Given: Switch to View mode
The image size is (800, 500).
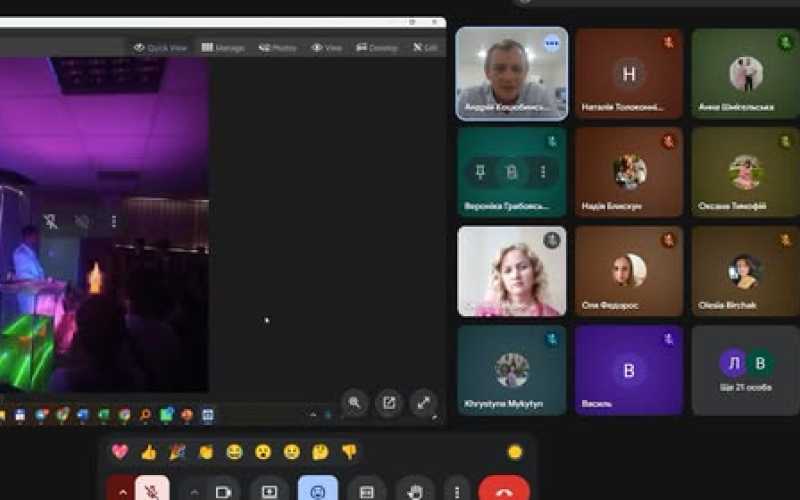Looking at the screenshot, I should coord(327,47).
